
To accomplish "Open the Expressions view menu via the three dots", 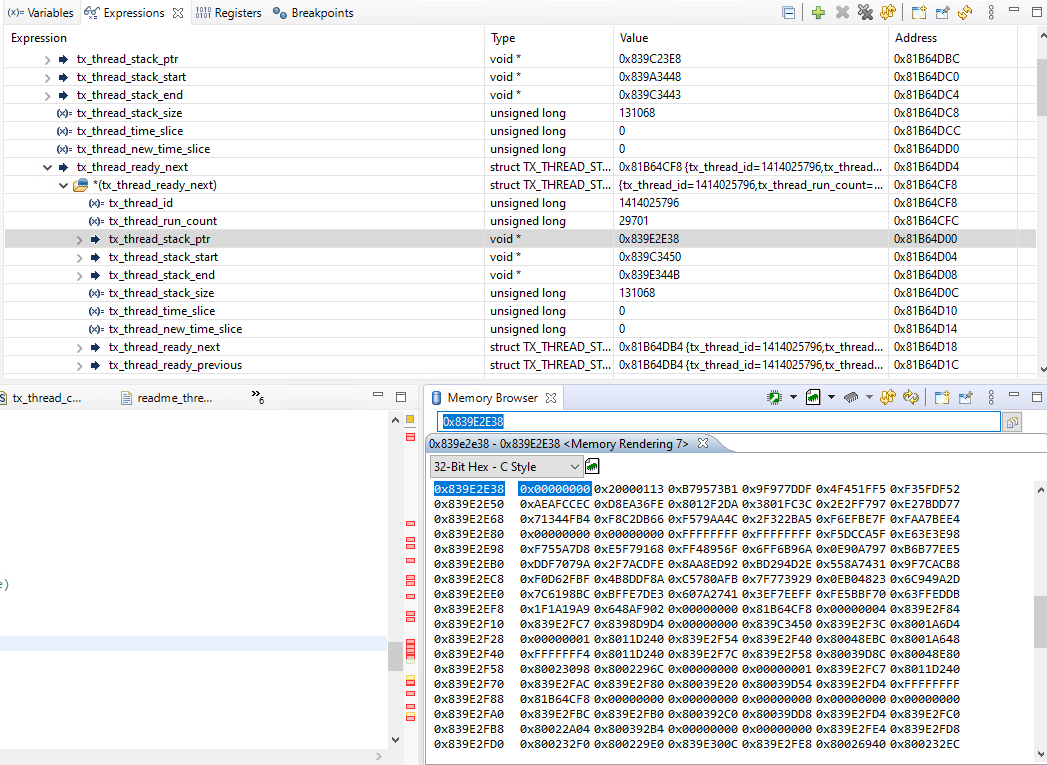I will click(x=990, y=12).
